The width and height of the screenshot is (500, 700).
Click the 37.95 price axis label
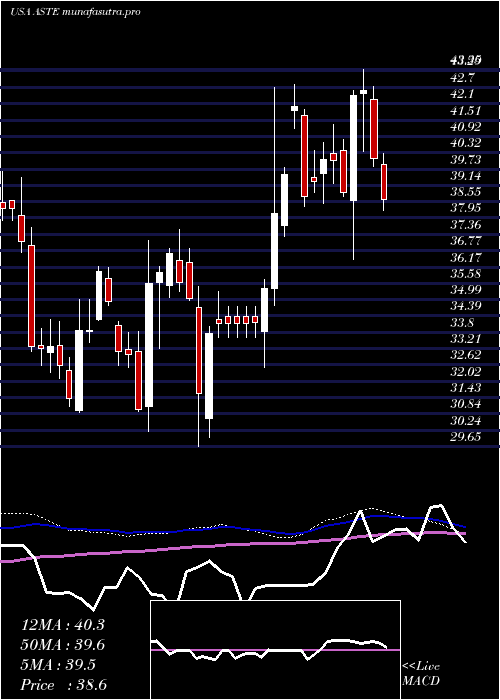point(464,208)
